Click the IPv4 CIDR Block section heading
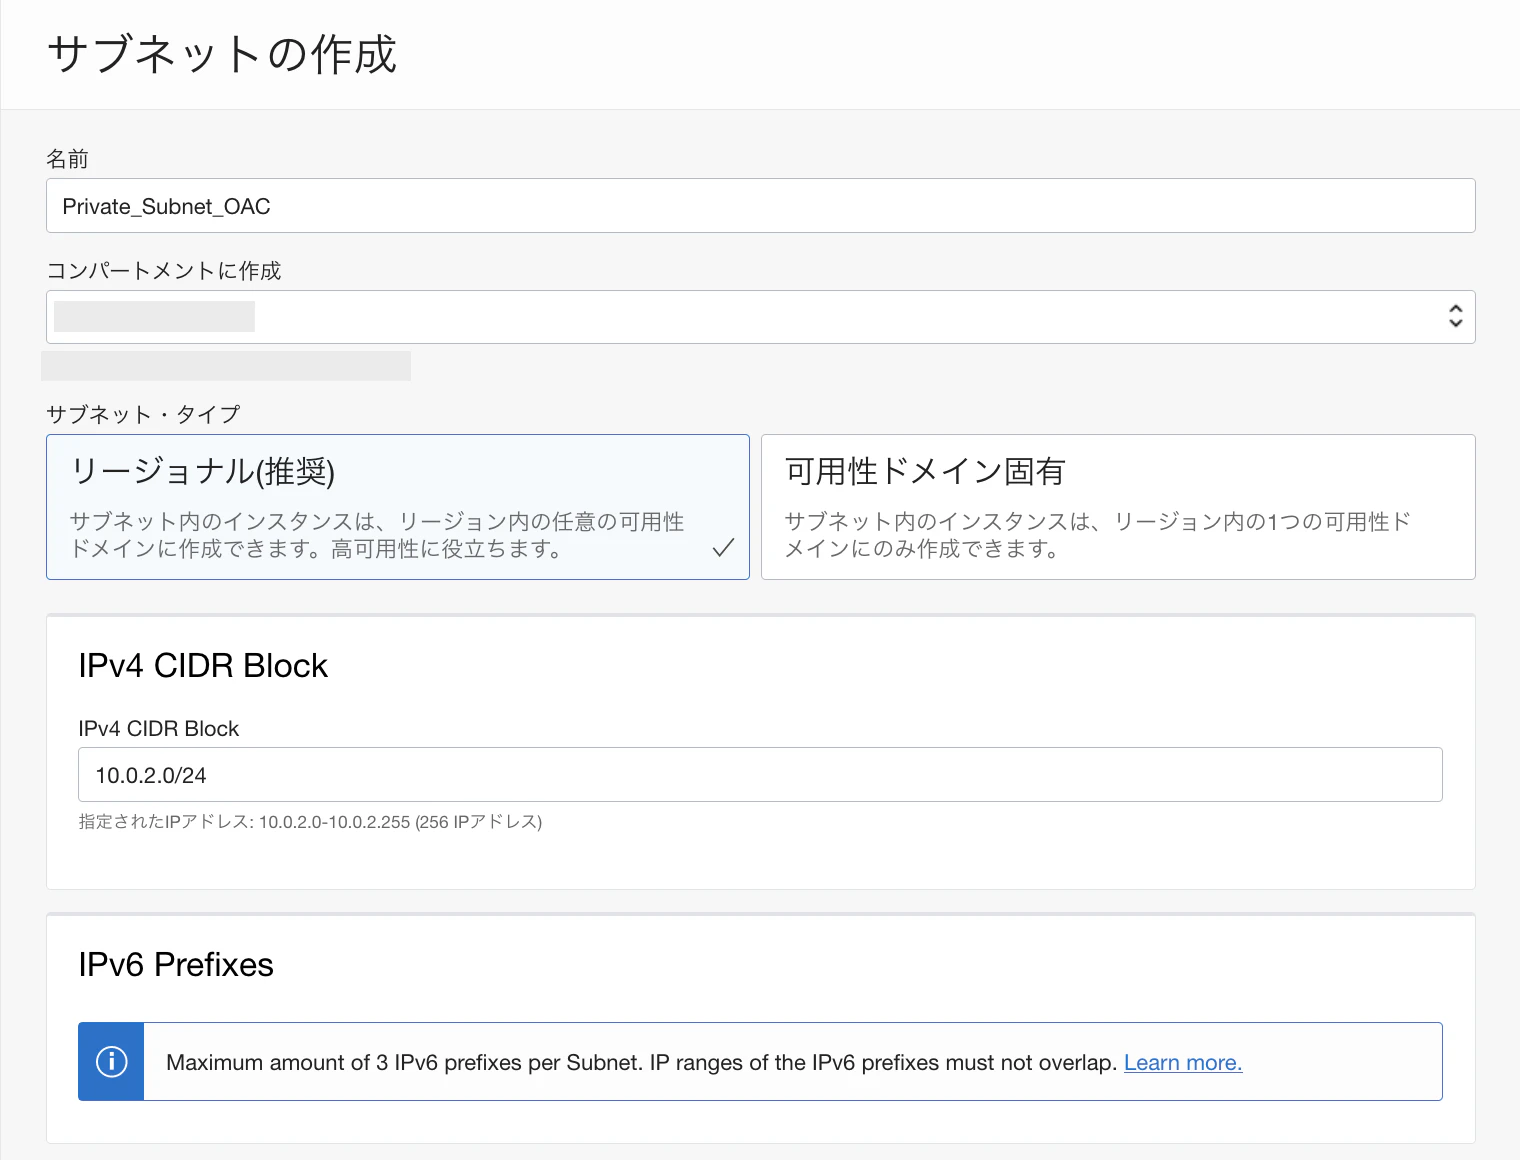The height and width of the screenshot is (1160, 1520). coord(203,666)
